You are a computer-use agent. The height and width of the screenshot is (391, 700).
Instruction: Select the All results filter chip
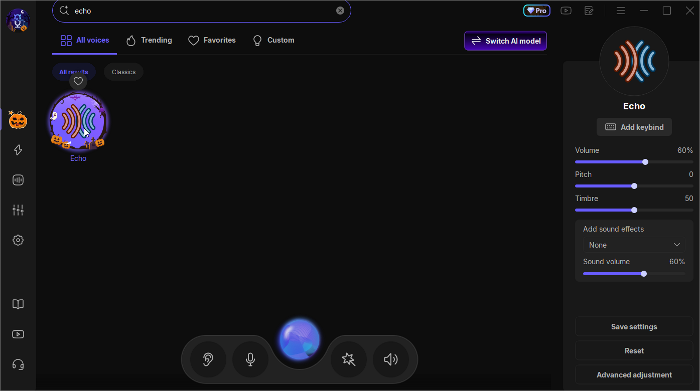[x=74, y=72]
